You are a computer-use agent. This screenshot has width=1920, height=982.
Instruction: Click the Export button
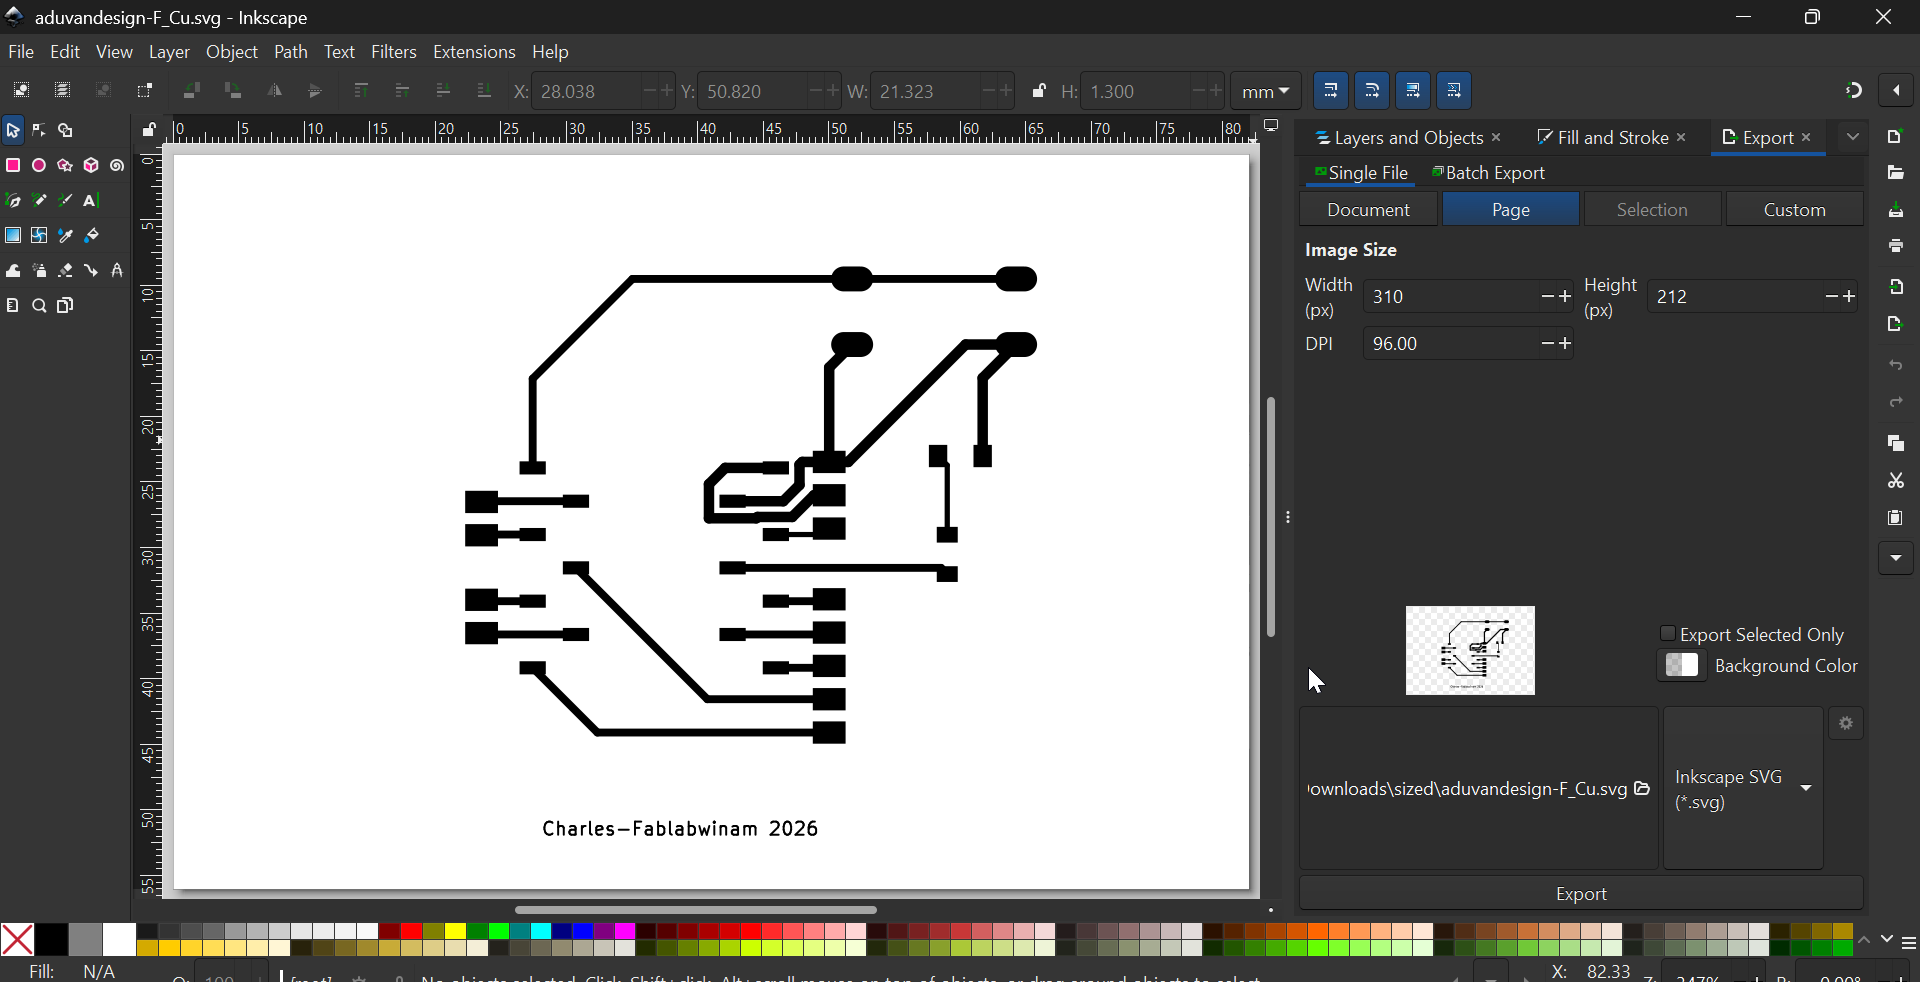tap(1581, 894)
